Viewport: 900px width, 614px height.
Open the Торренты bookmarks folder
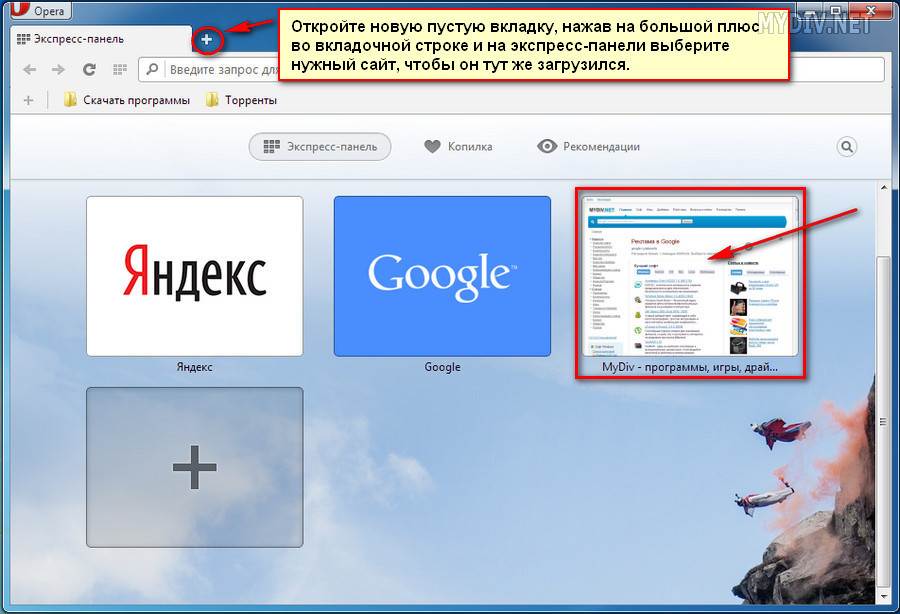coord(241,100)
